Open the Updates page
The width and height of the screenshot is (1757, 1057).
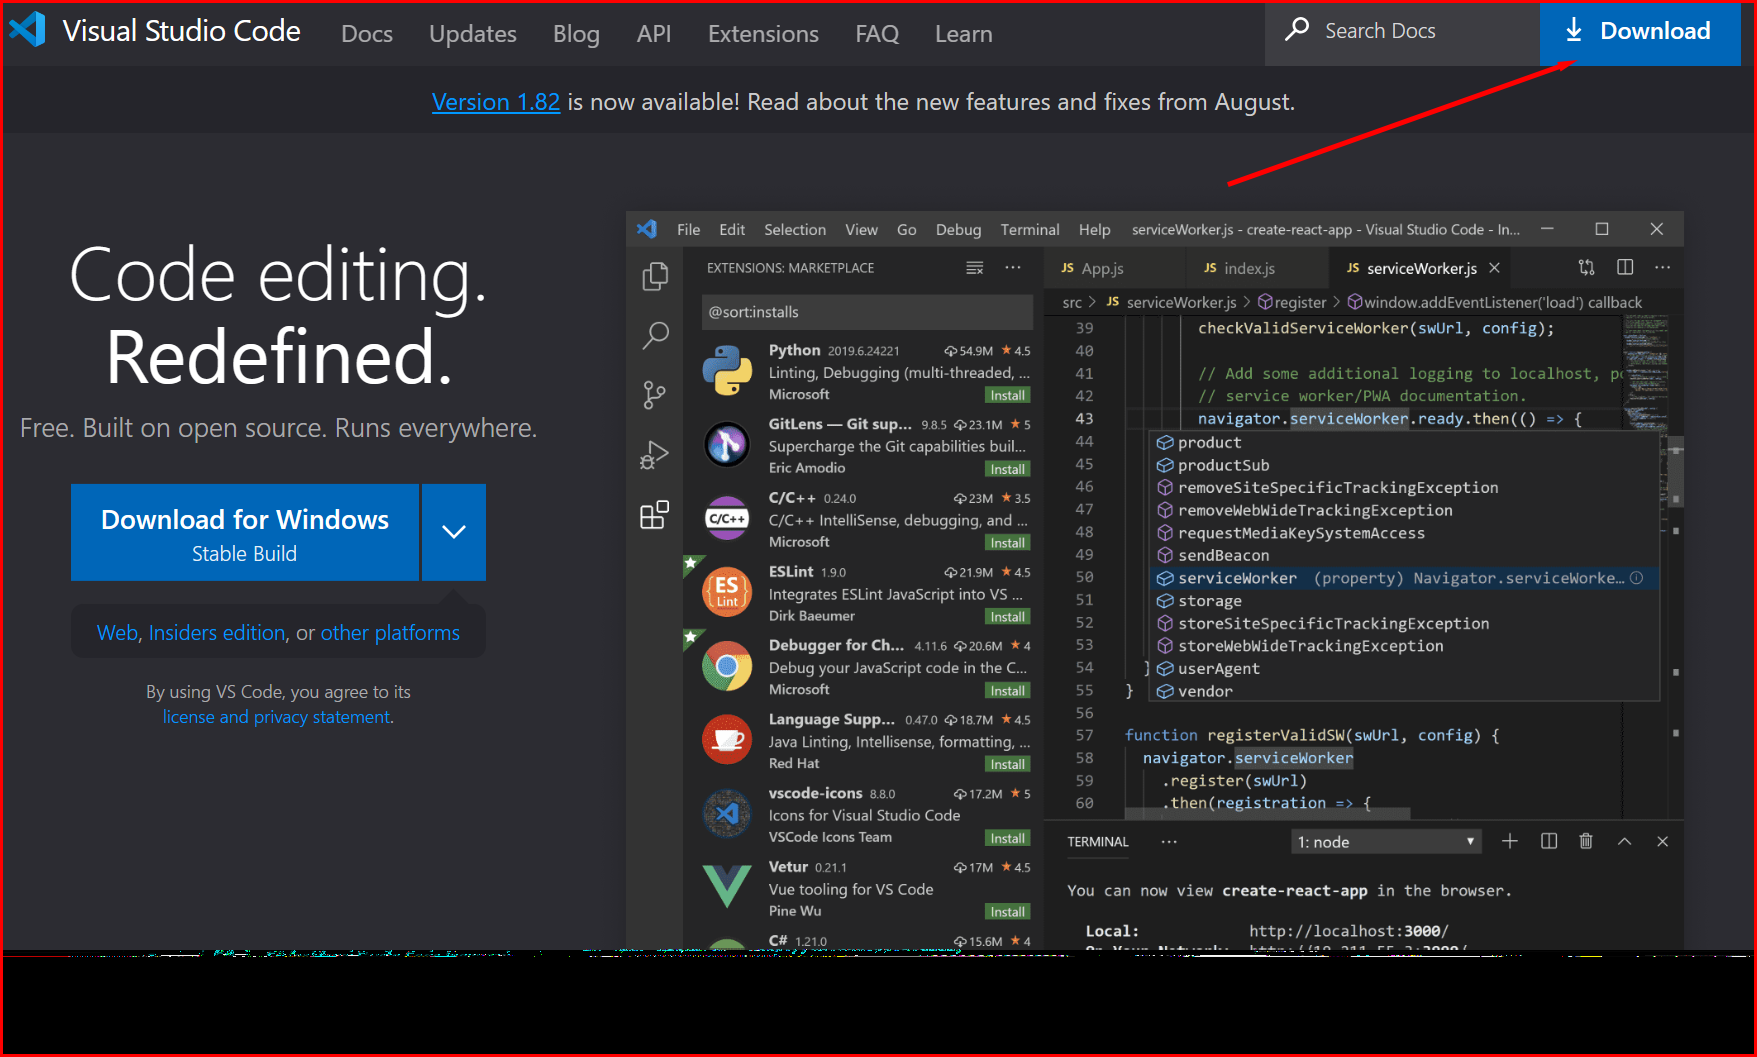[472, 34]
